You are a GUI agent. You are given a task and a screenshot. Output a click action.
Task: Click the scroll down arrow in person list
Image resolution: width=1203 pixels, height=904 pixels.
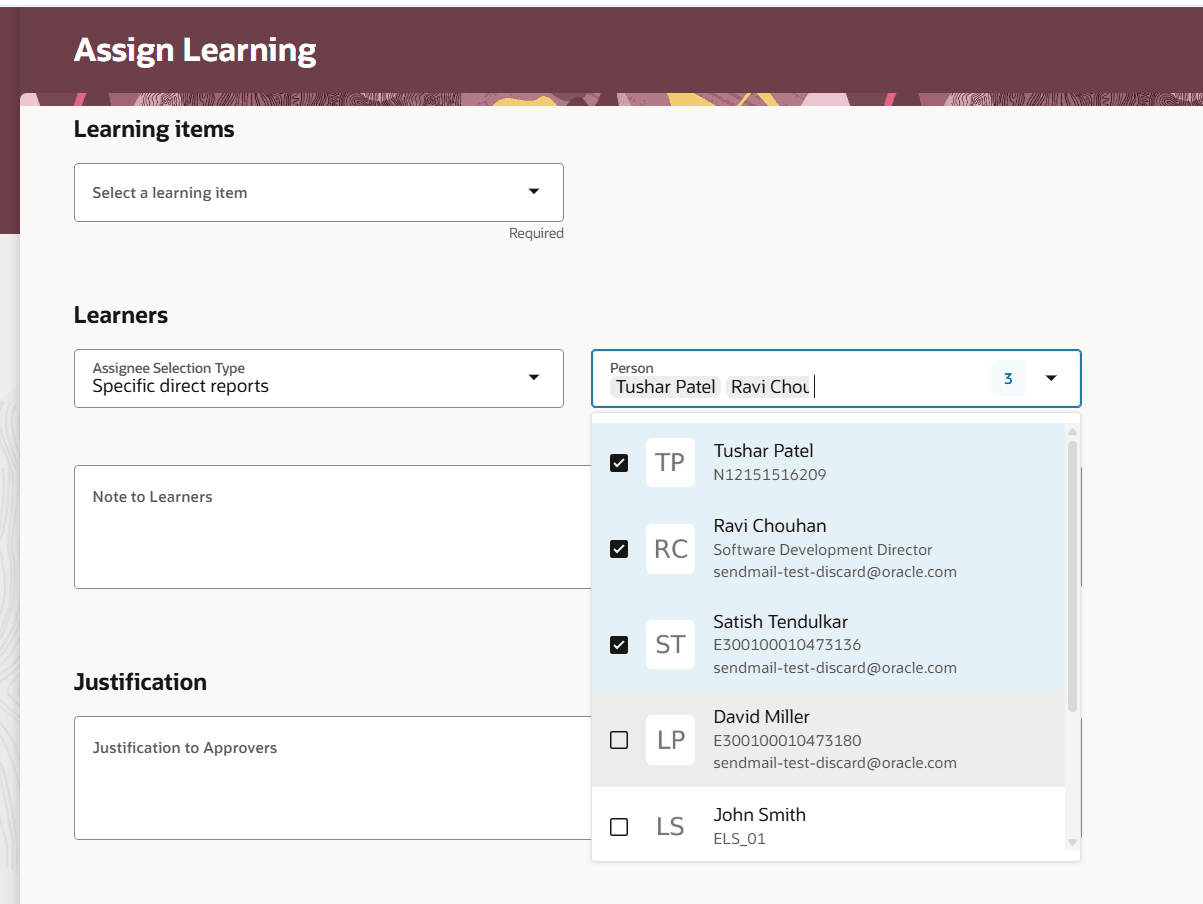pos(1073,843)
